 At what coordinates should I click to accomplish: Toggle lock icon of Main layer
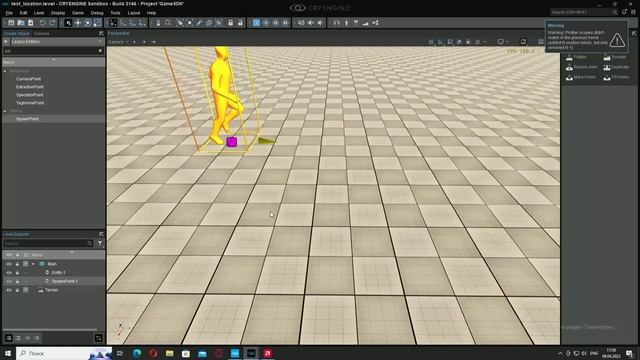[x=17, y=264]
